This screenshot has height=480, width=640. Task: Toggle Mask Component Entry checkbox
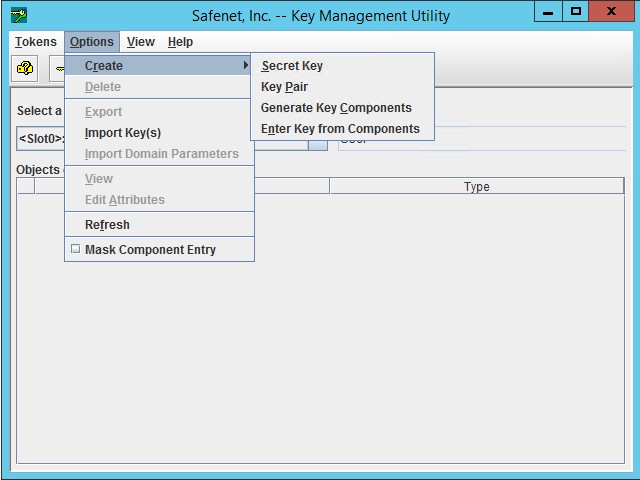point(75,249)
